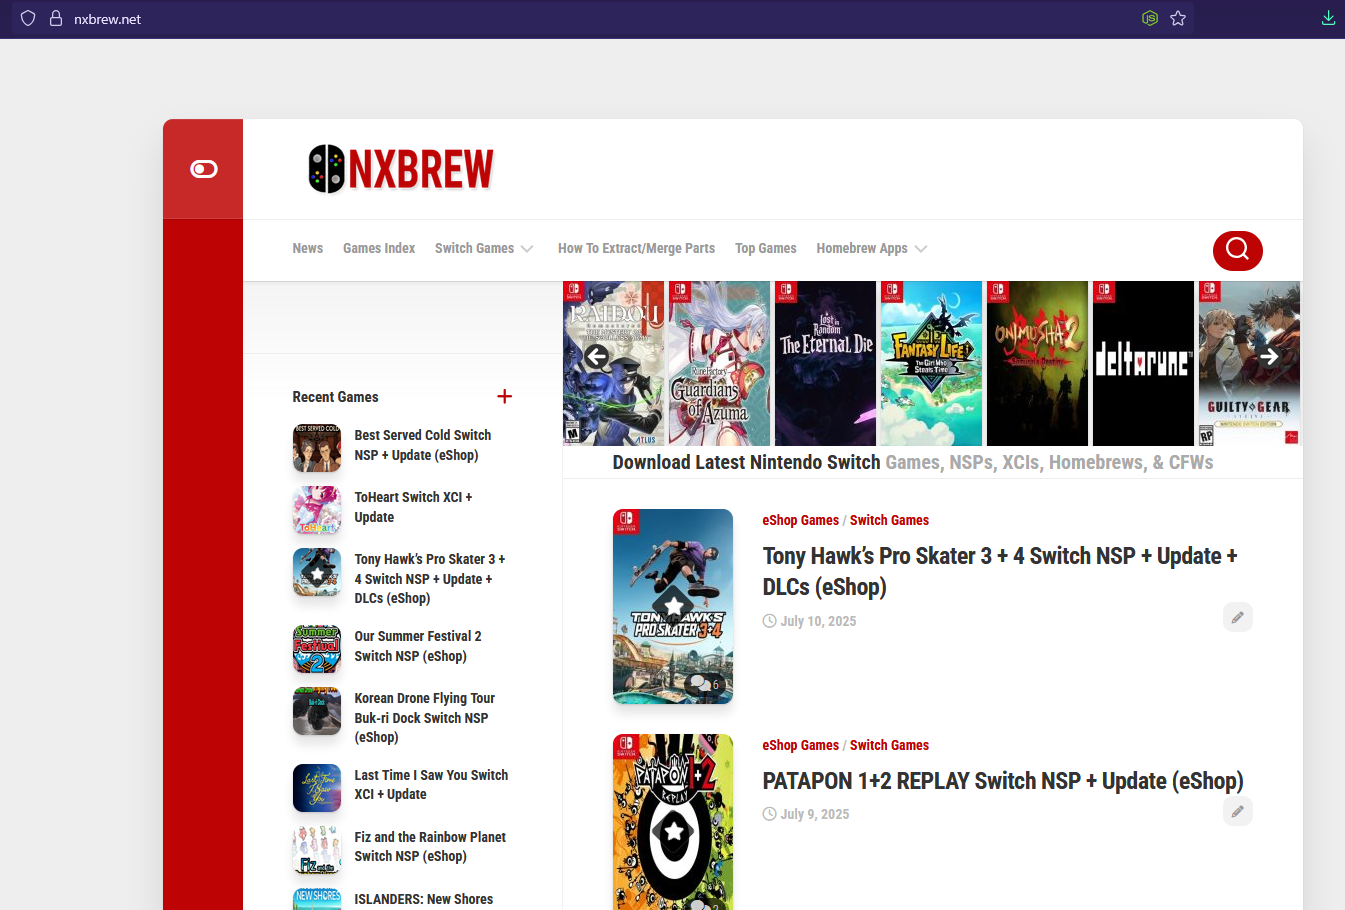The image size is (1345, 910).
Task: Open the red search button
Action: pyautogui.click(x=1238, y=250)
